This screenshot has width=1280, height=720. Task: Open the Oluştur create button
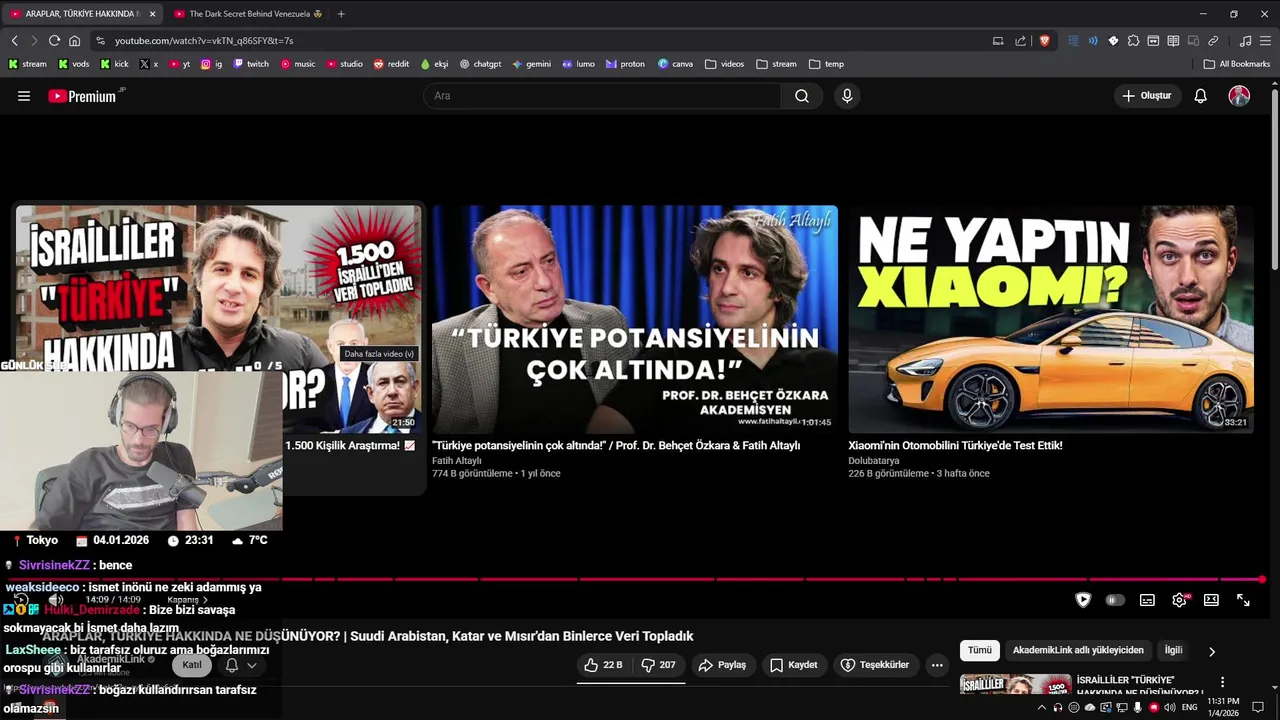point(1147,96)
